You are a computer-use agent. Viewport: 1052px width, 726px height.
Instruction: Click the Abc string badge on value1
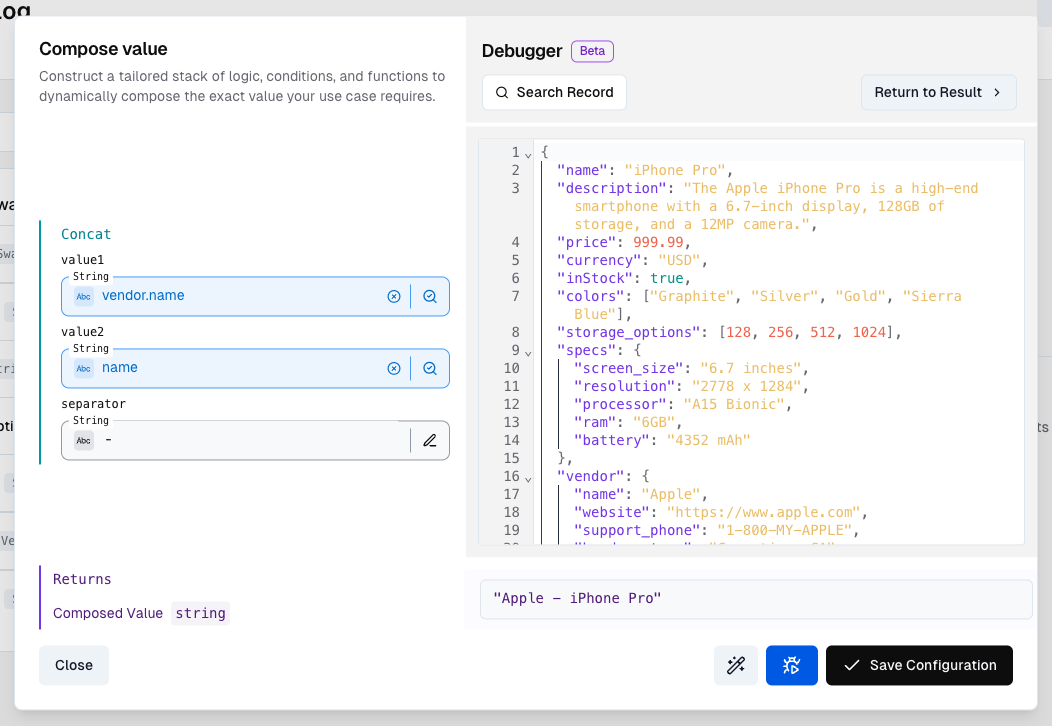pyautogui.click(x=83, y=296)
